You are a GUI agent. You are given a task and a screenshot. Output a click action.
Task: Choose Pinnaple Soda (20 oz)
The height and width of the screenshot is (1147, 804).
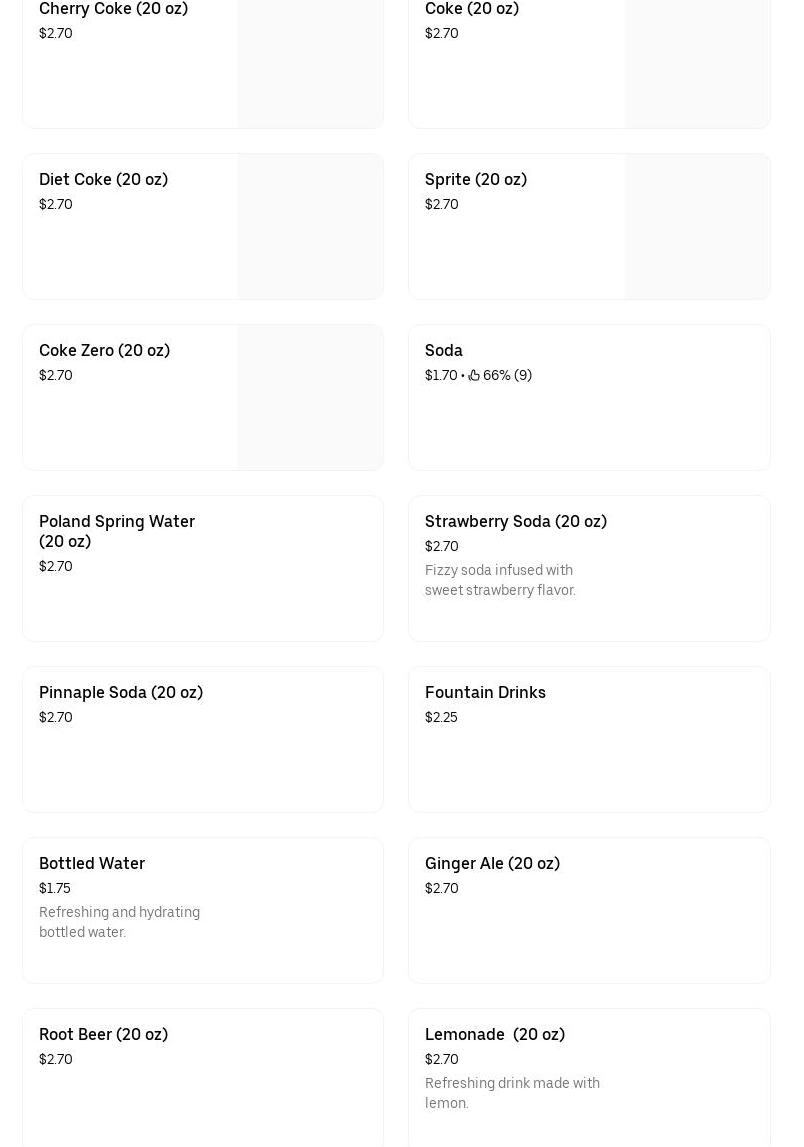(121, 693)
